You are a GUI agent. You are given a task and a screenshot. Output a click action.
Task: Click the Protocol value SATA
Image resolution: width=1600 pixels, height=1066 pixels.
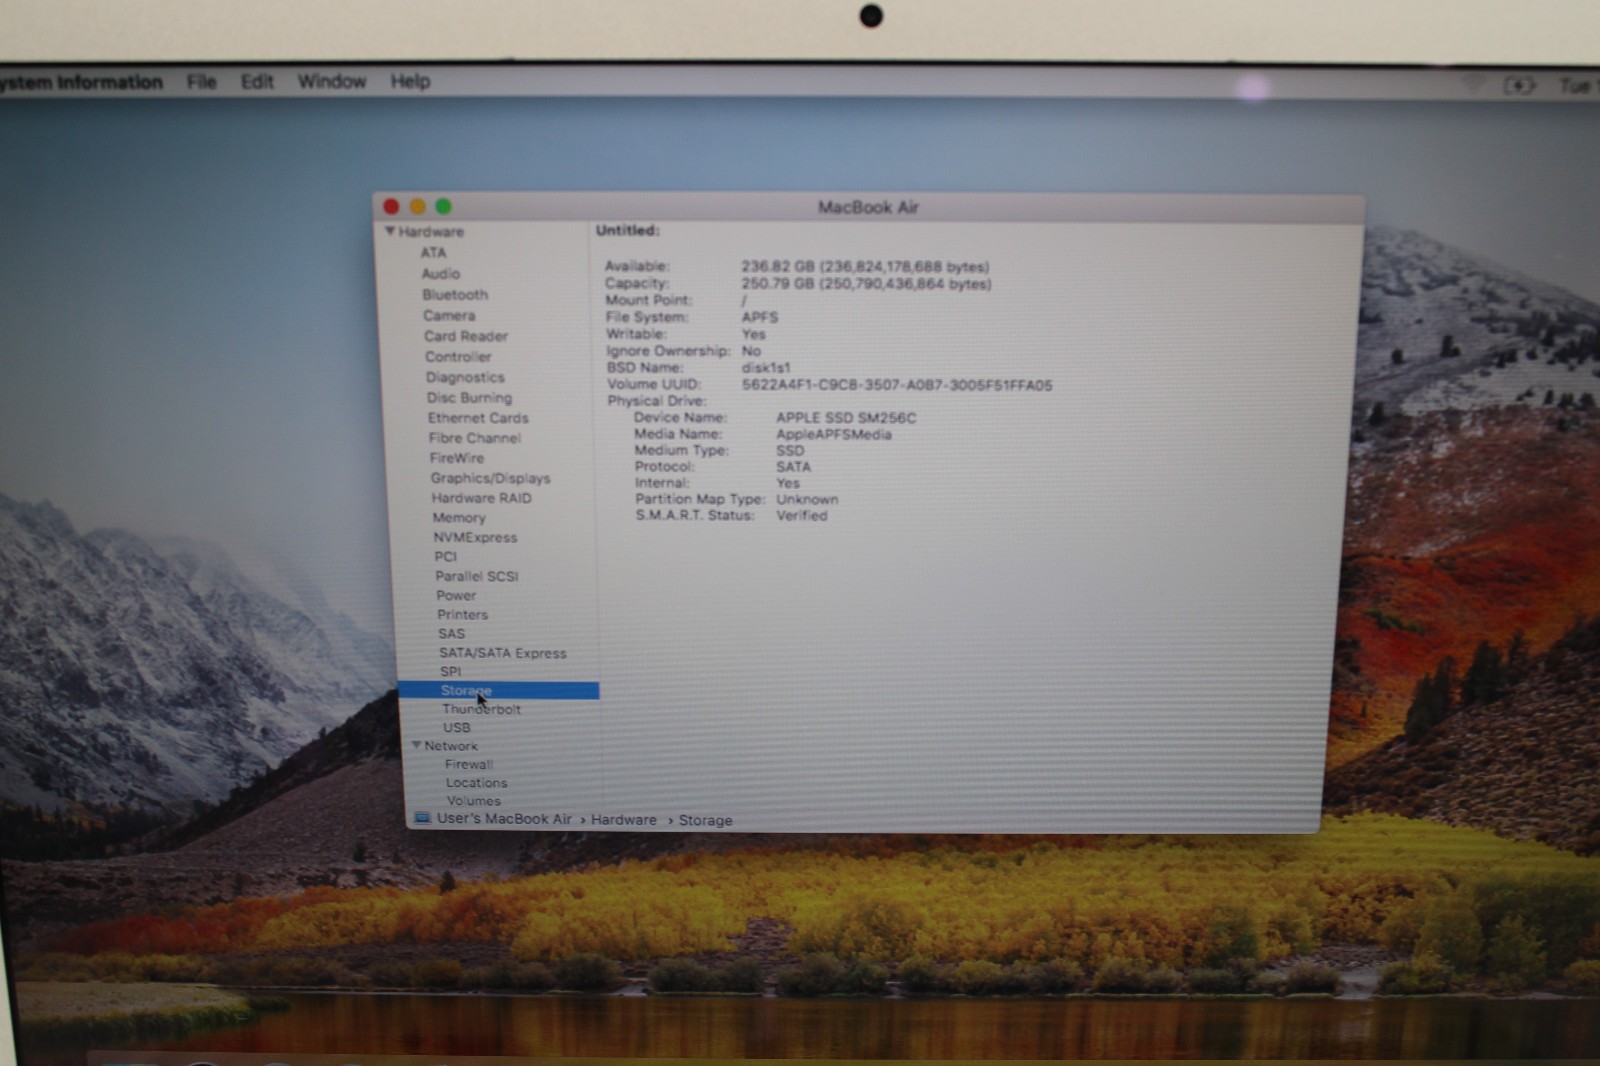tap(794, 467)
